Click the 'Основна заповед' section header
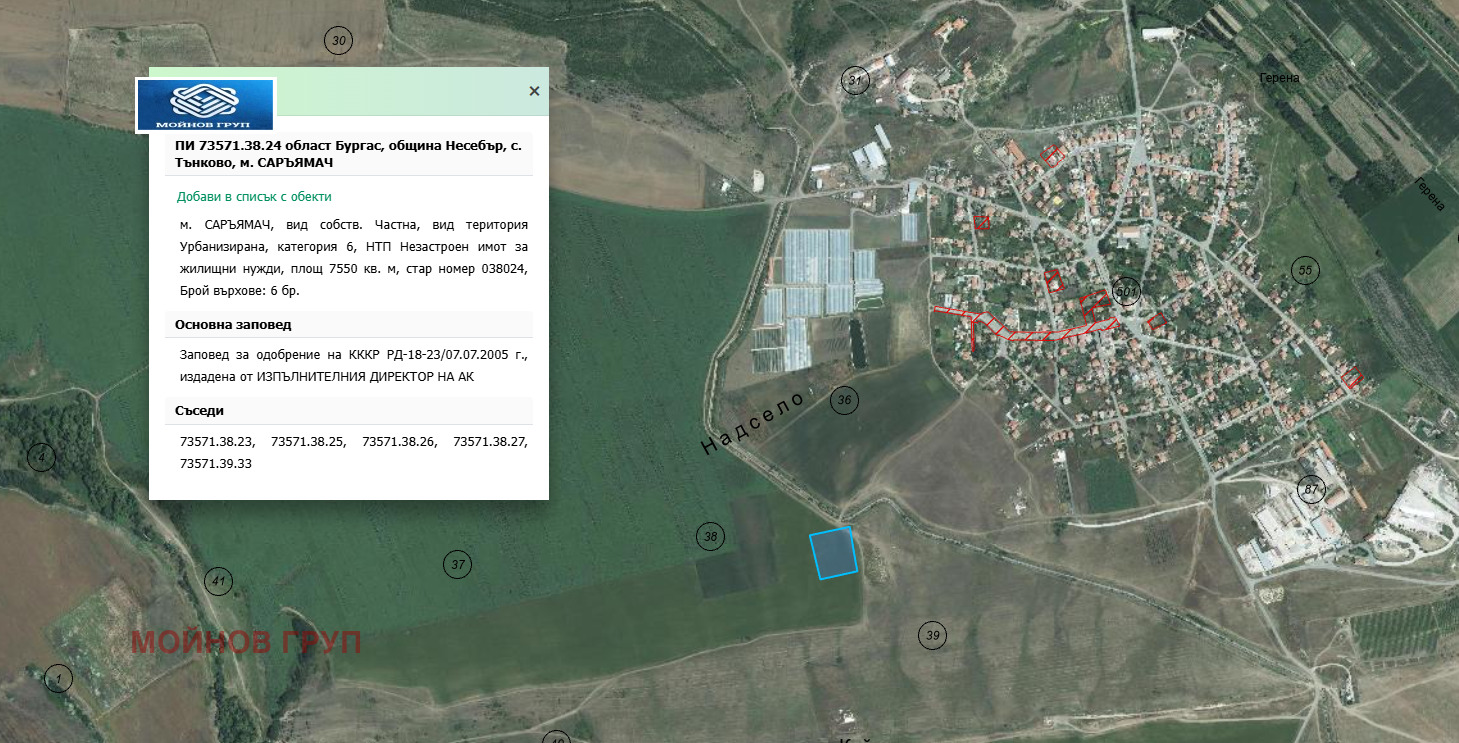This screenshot has width=1459, height=743. (234, 325)
